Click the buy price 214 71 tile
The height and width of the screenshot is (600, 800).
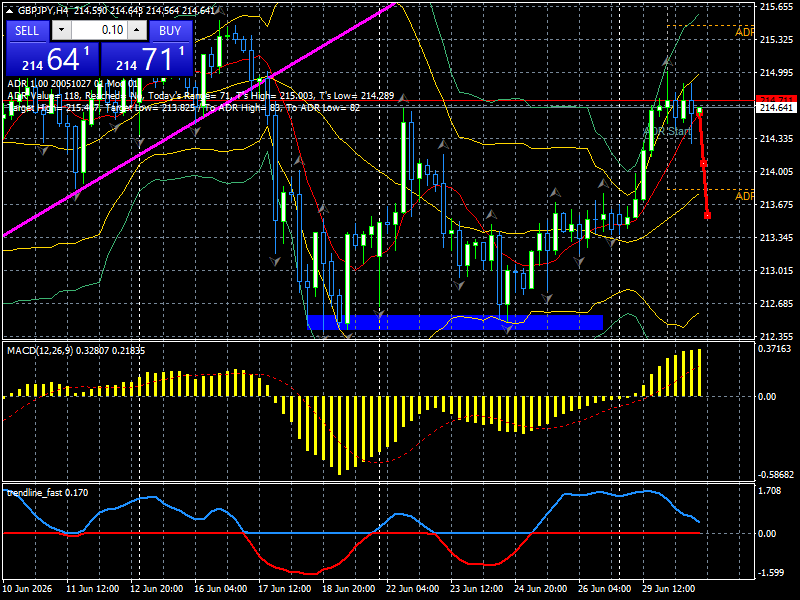click(x=147, y=59)
